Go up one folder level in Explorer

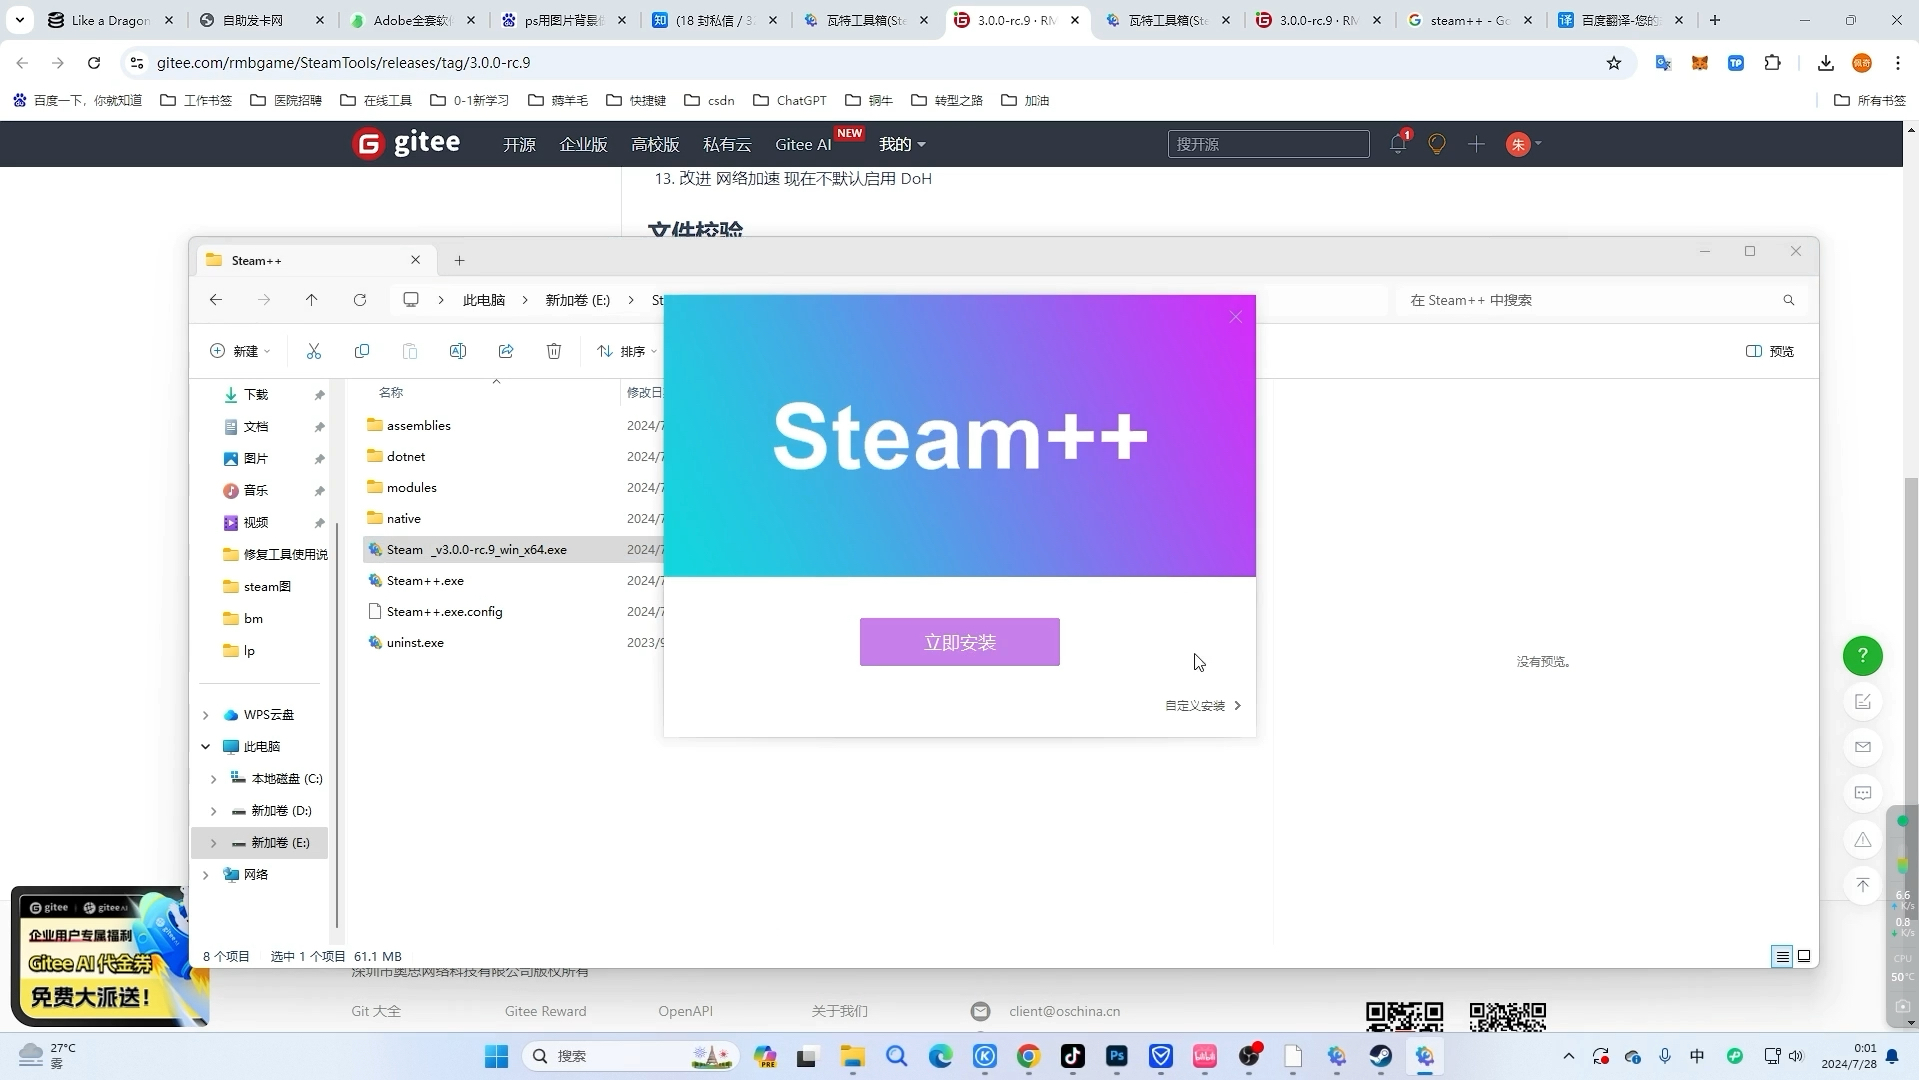[311, 300]
